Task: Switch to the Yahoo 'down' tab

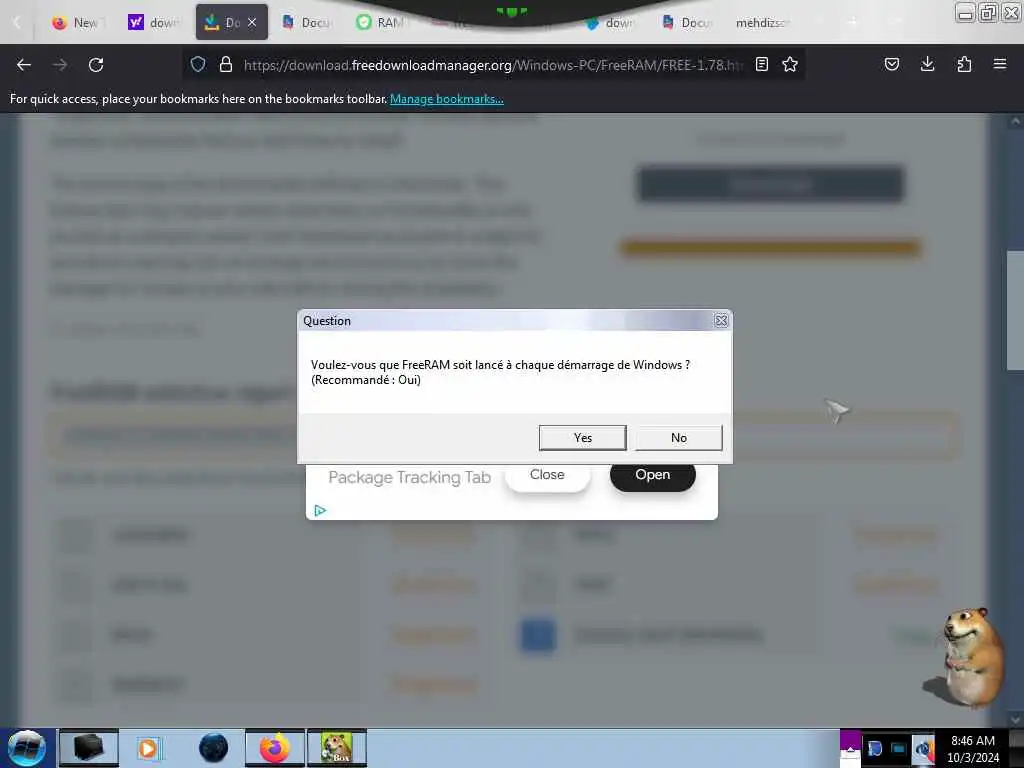Action: tap(154, 23)
